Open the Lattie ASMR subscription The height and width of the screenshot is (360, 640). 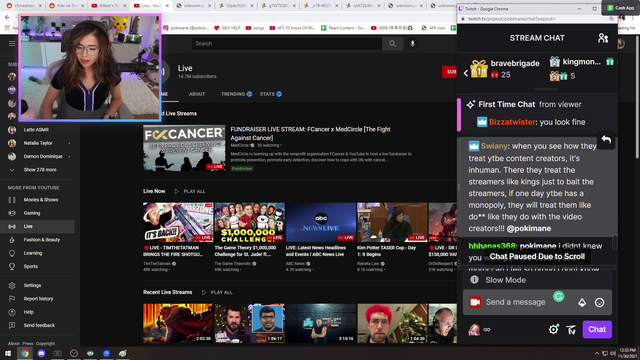[38, 130]
